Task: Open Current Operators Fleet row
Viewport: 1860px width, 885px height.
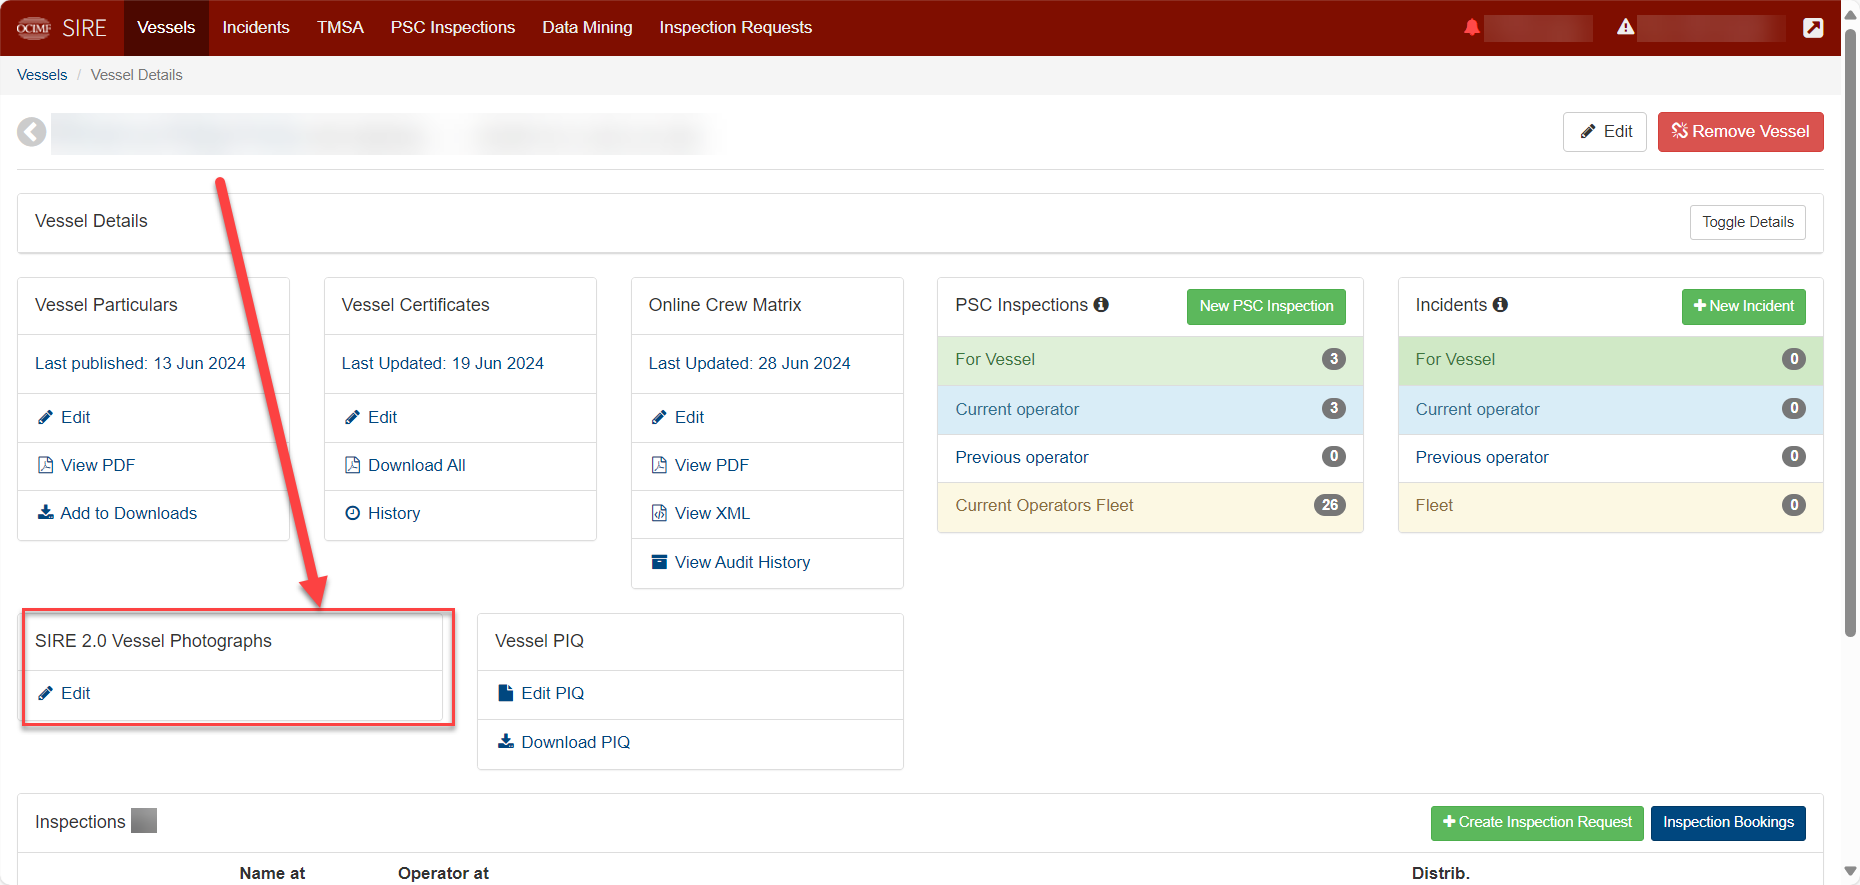Action: click(x=1150, y=506)
